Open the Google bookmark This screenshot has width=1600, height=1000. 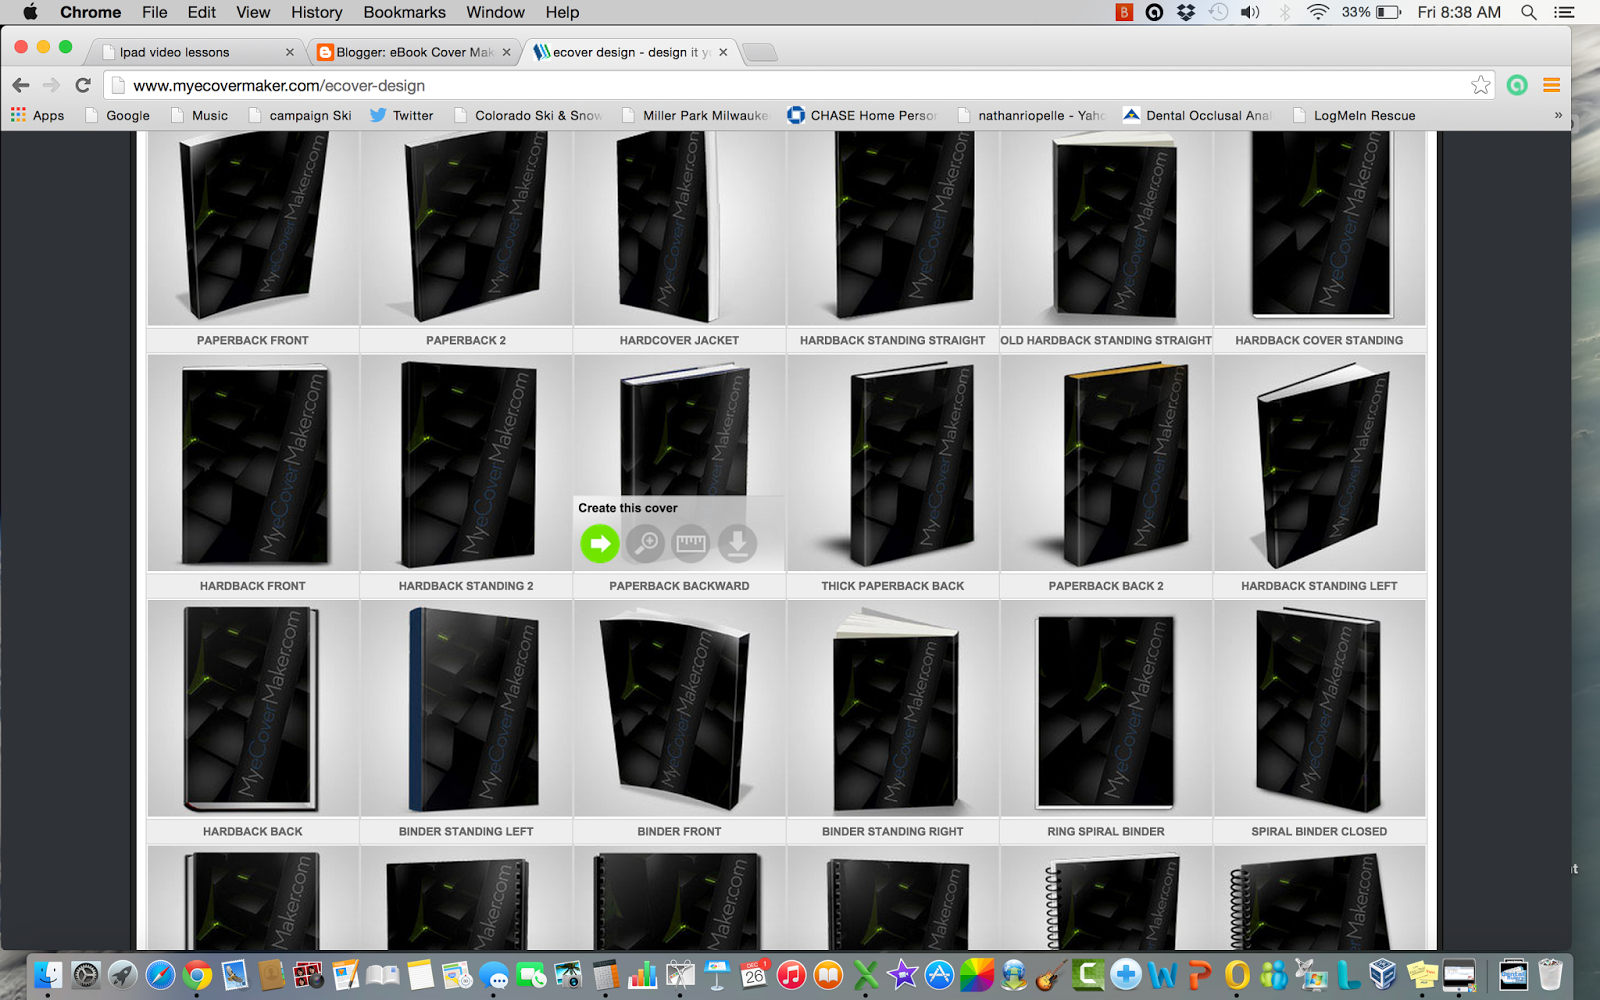click(118, 115)
